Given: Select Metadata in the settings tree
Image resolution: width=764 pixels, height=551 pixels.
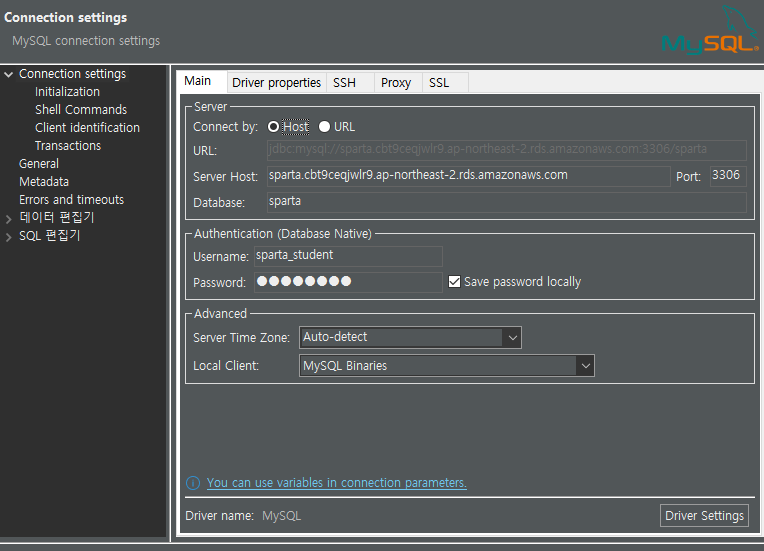Looking at the screenshot, I should click(x=44, y=182).
